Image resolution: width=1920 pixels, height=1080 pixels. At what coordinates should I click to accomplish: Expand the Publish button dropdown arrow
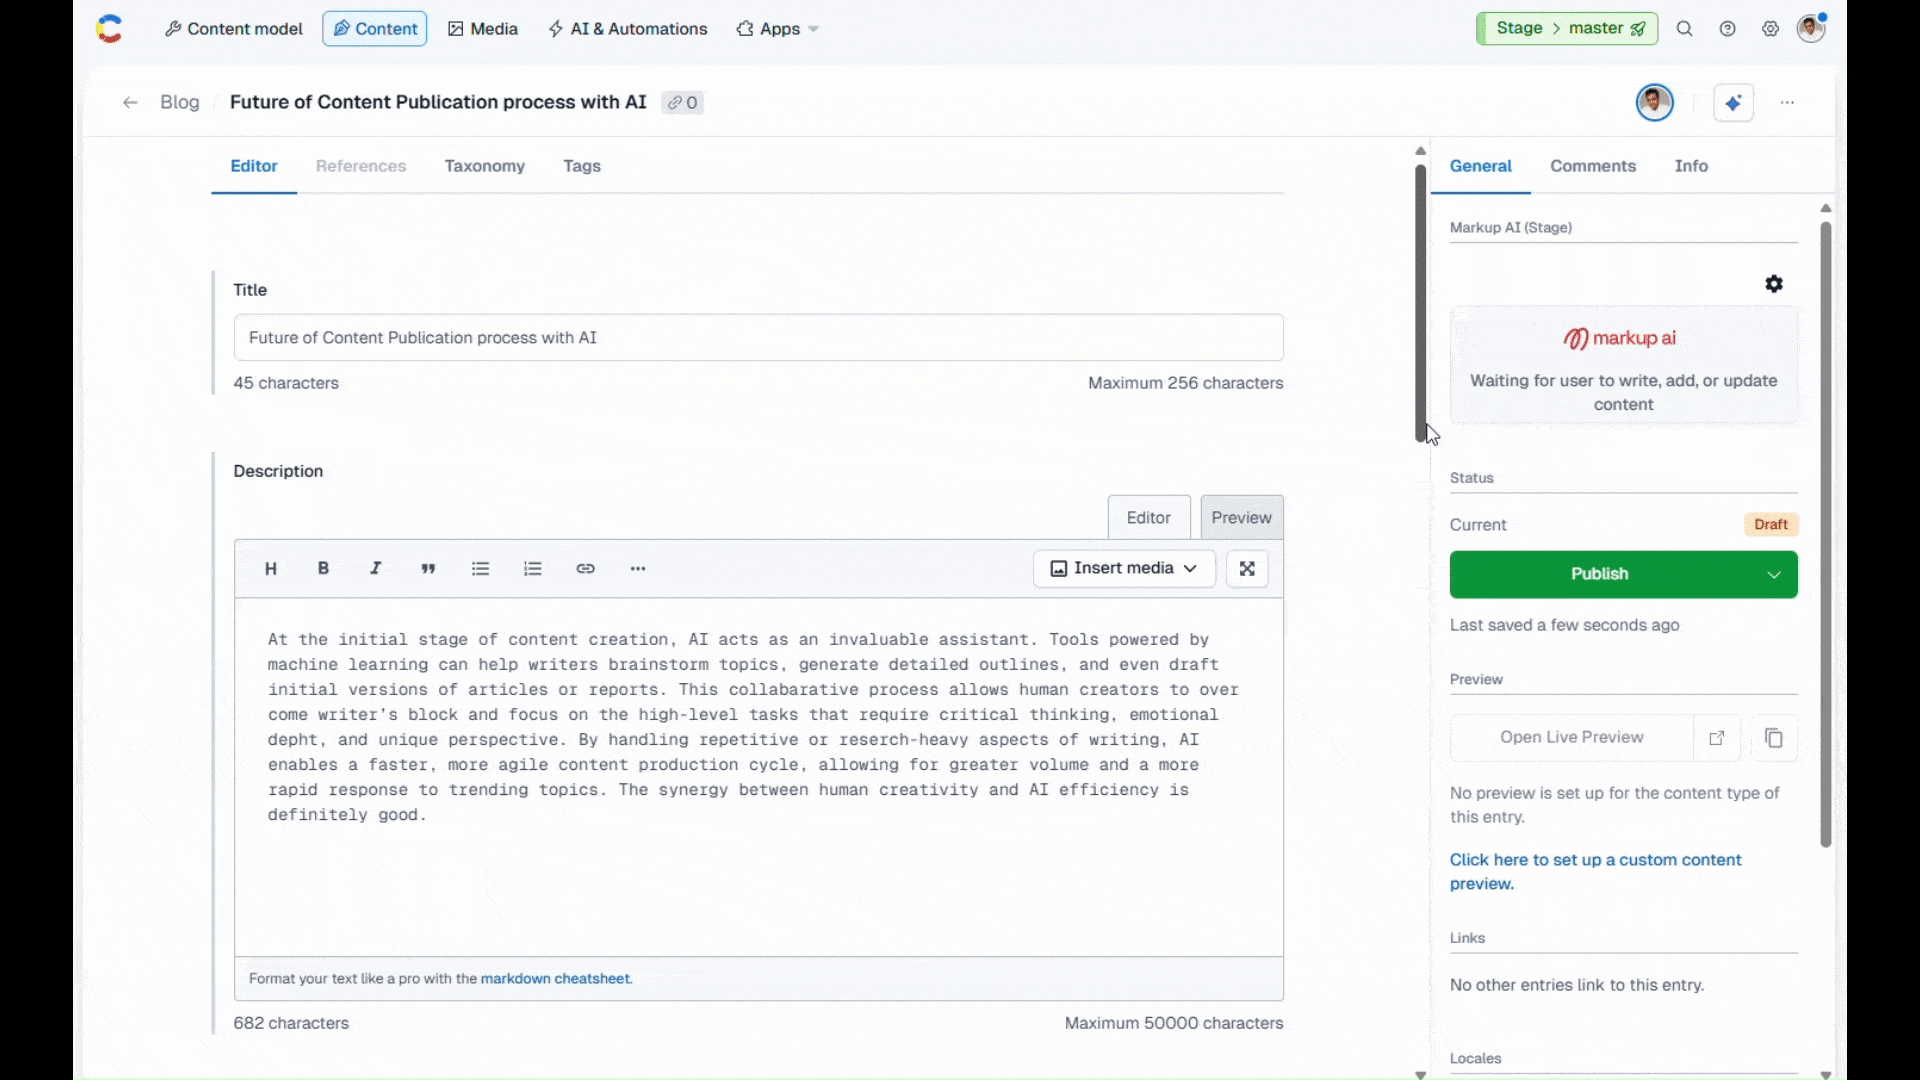(x=1774, y=575)
